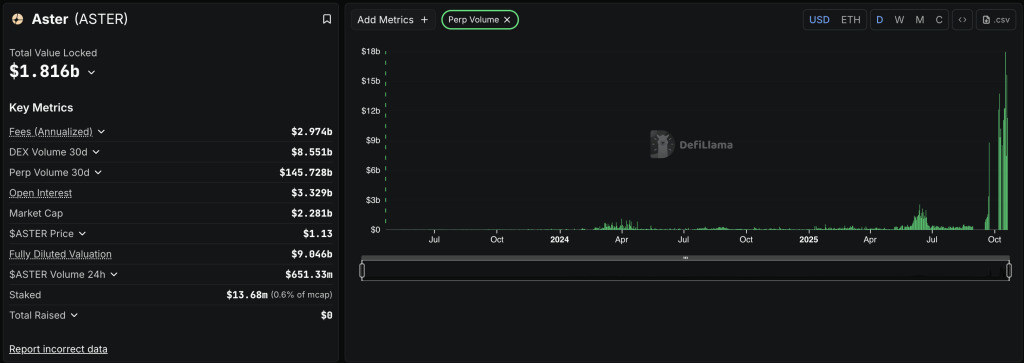This screenshot has width=1024, height=363.
Task: Click the plus in Add Metrics
Action: tap(424, 20)
